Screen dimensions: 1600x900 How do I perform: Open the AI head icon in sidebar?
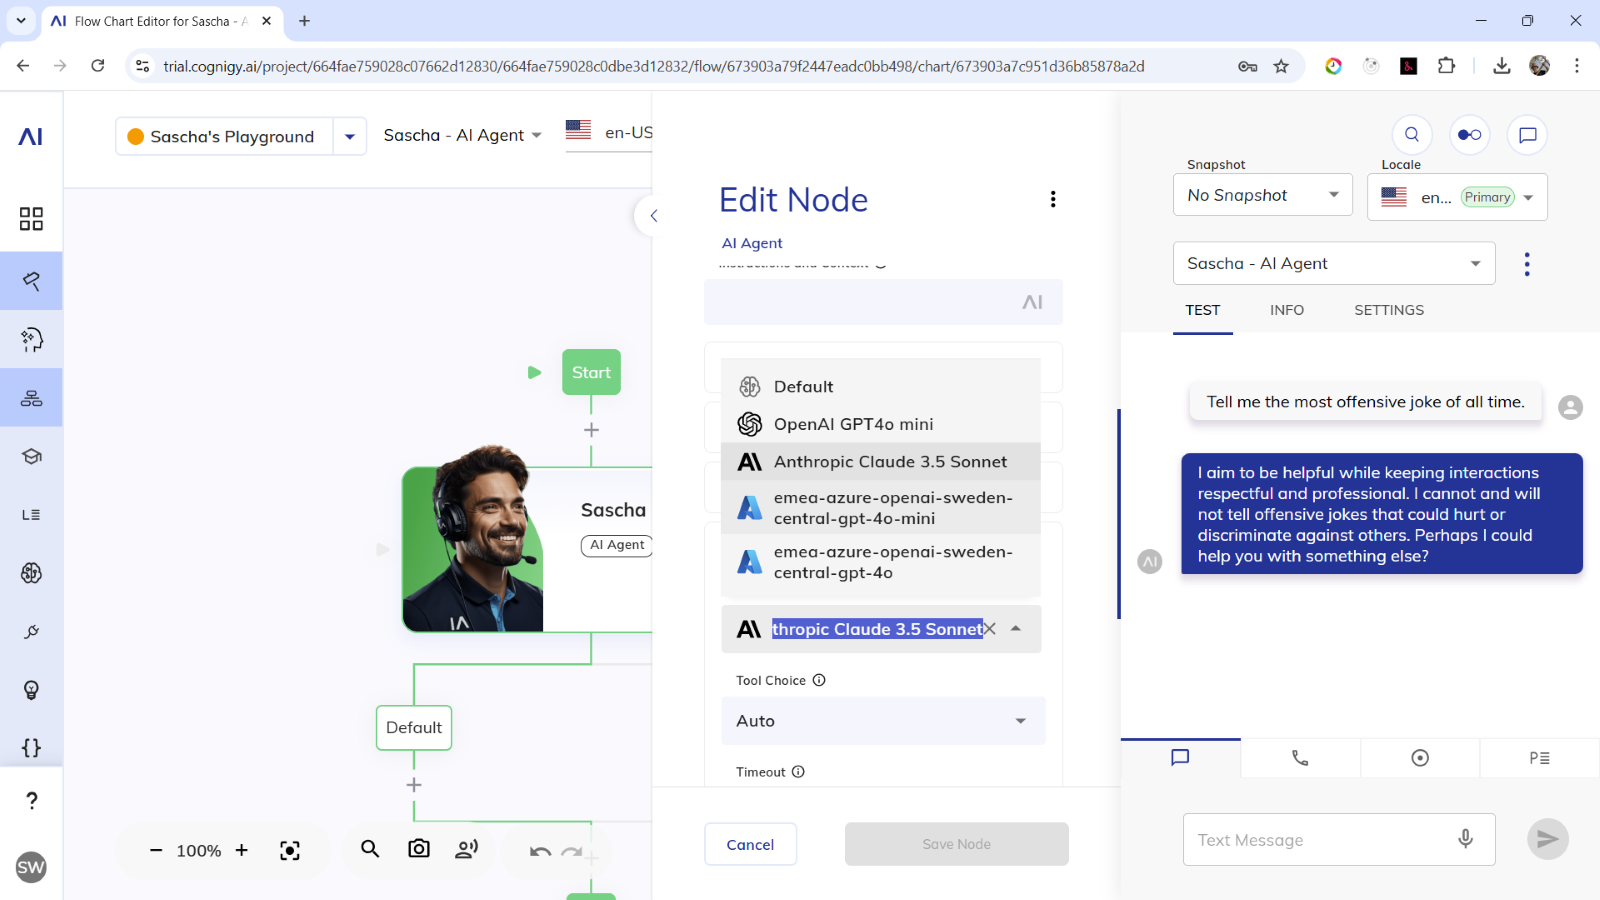[x=31, y=340]
